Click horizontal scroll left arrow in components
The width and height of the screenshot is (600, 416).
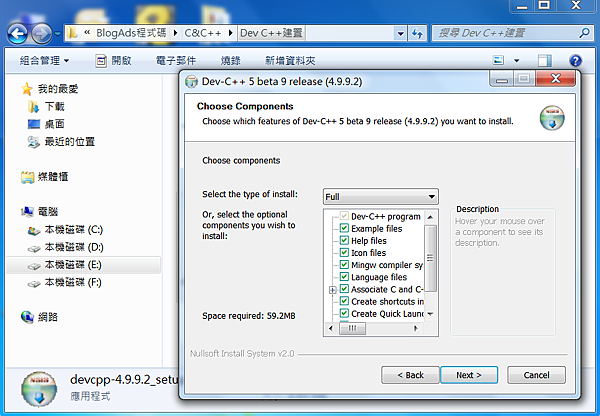pos(331,328)
